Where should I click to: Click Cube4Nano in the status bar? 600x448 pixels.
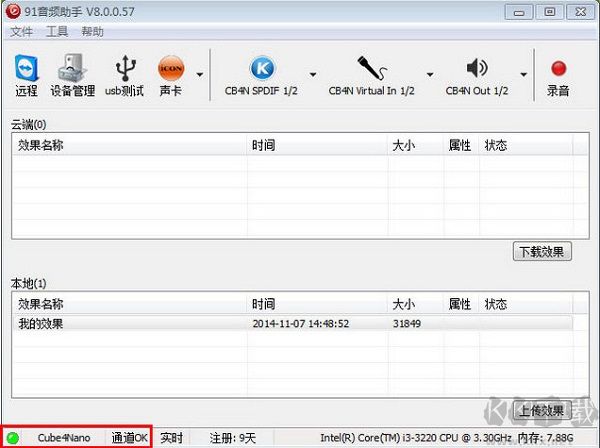[64, 438]
